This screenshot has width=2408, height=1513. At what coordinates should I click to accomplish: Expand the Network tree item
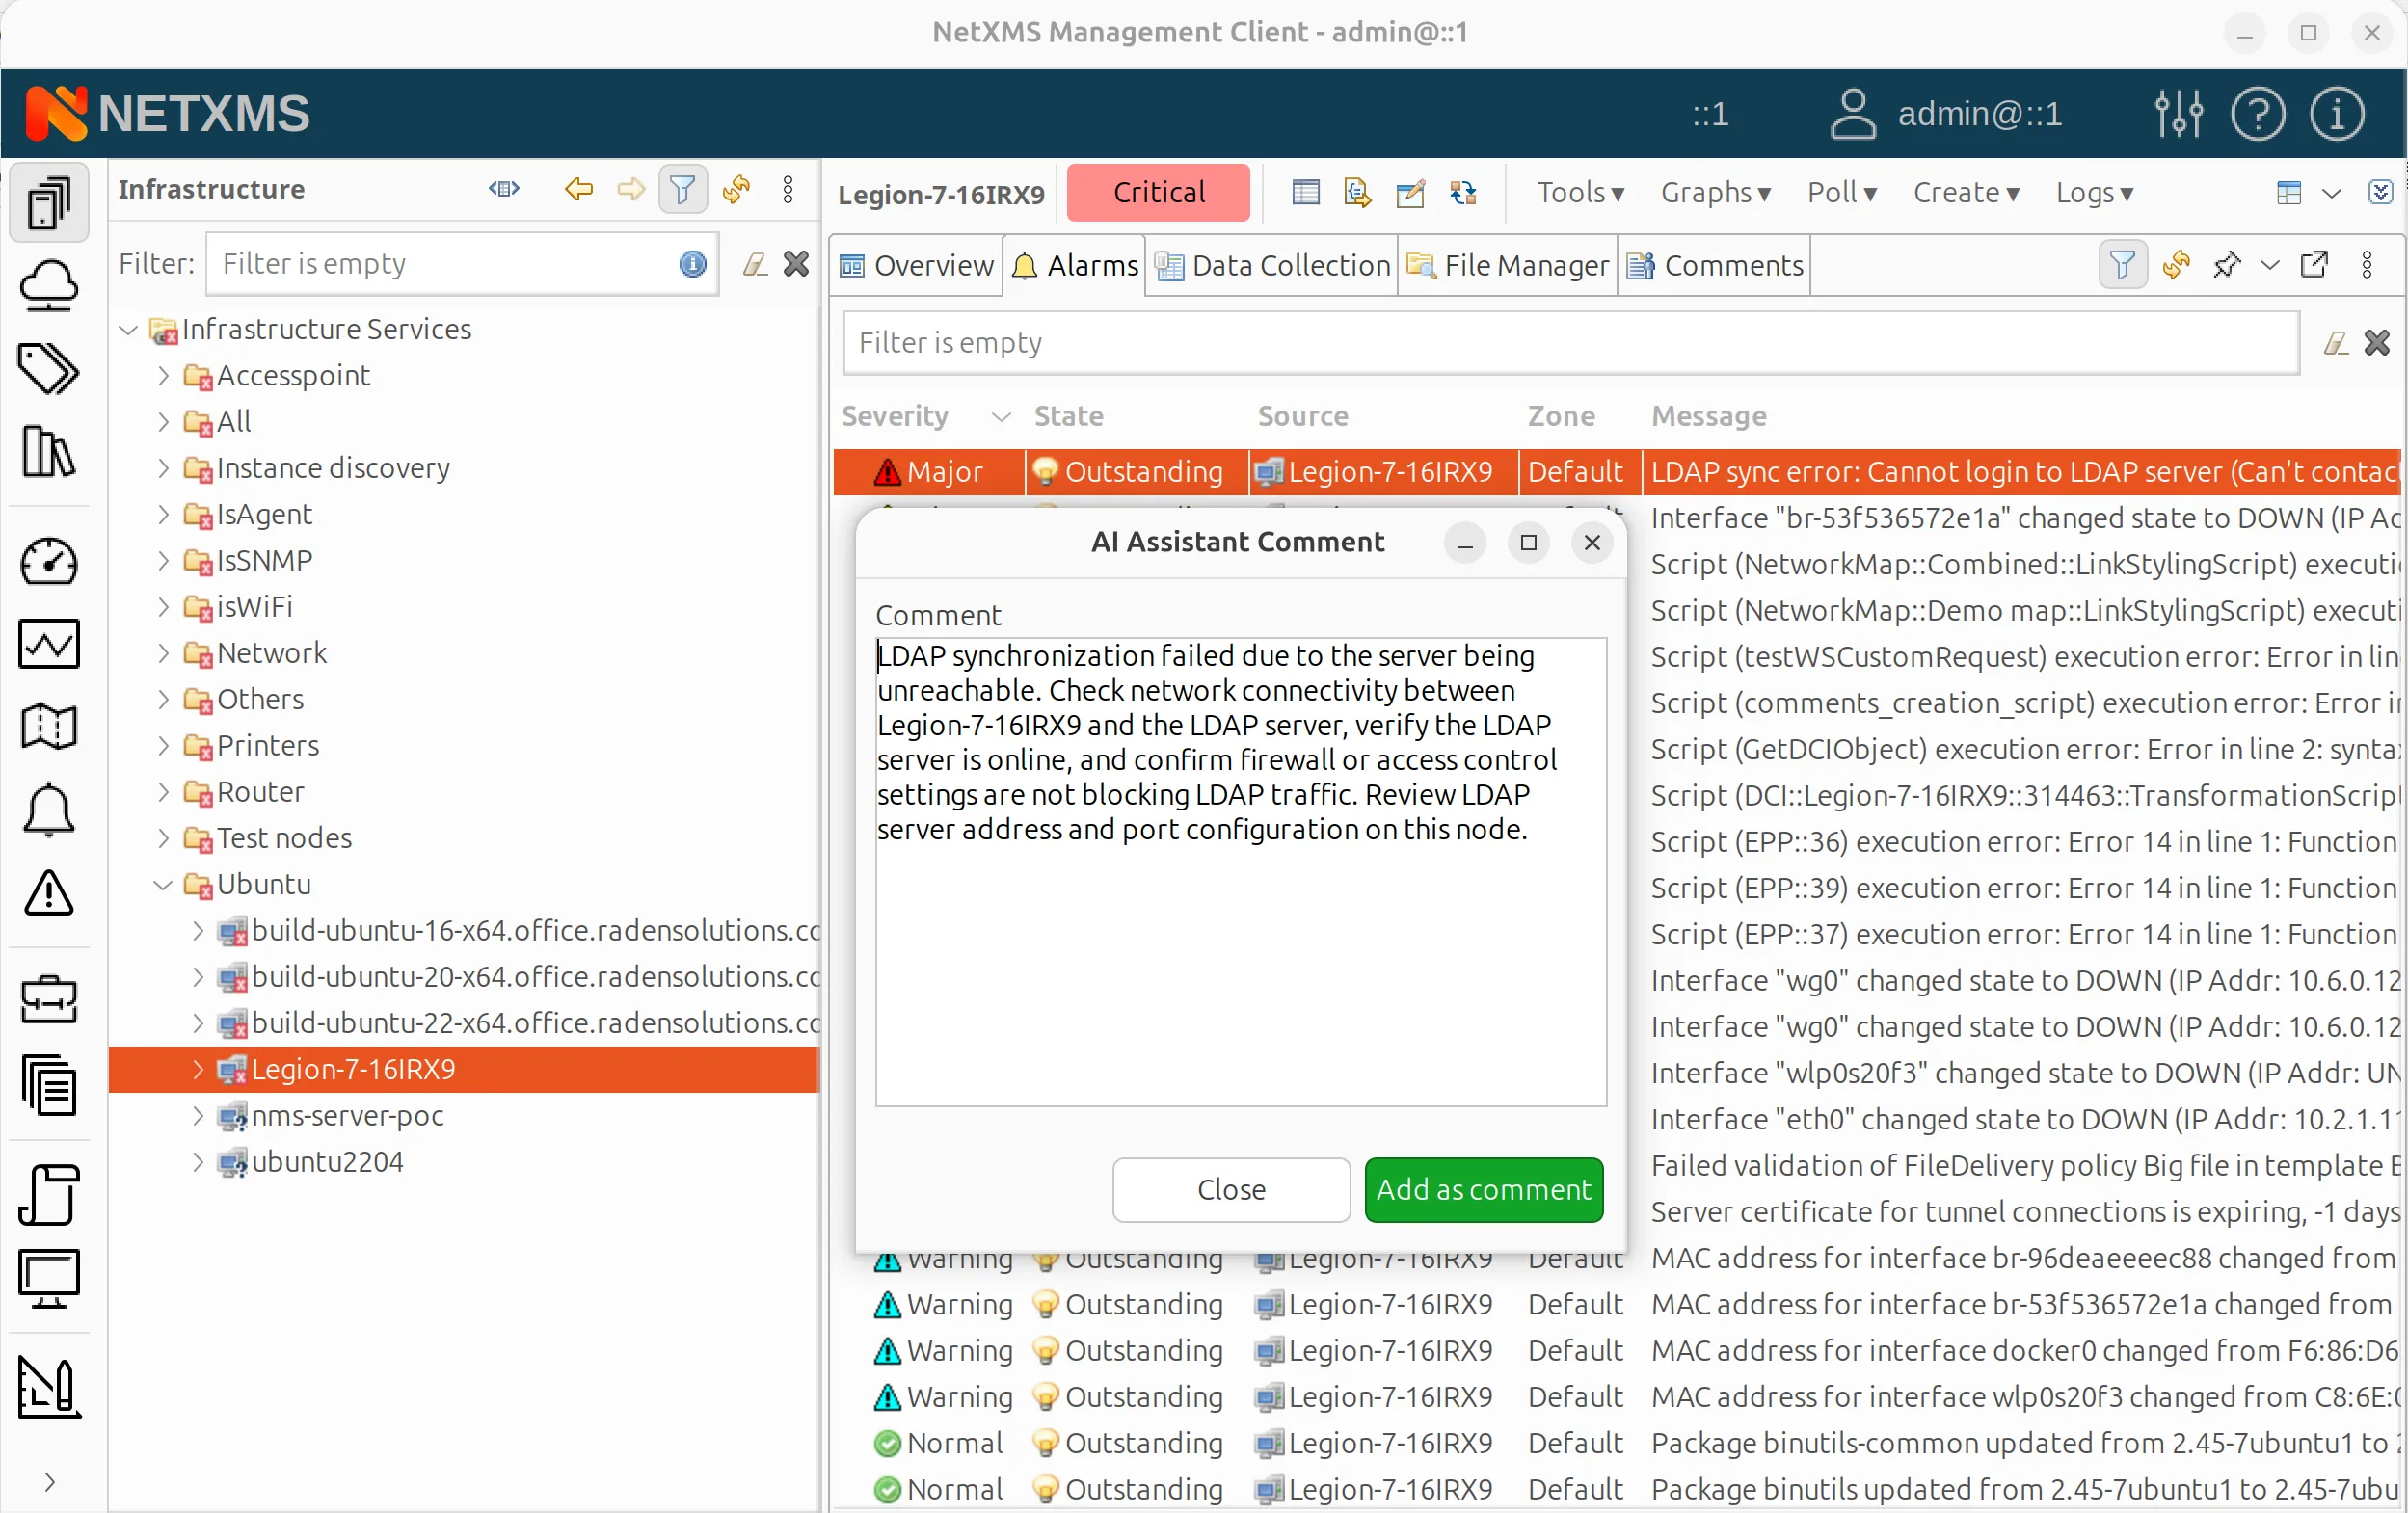(164, 653)
